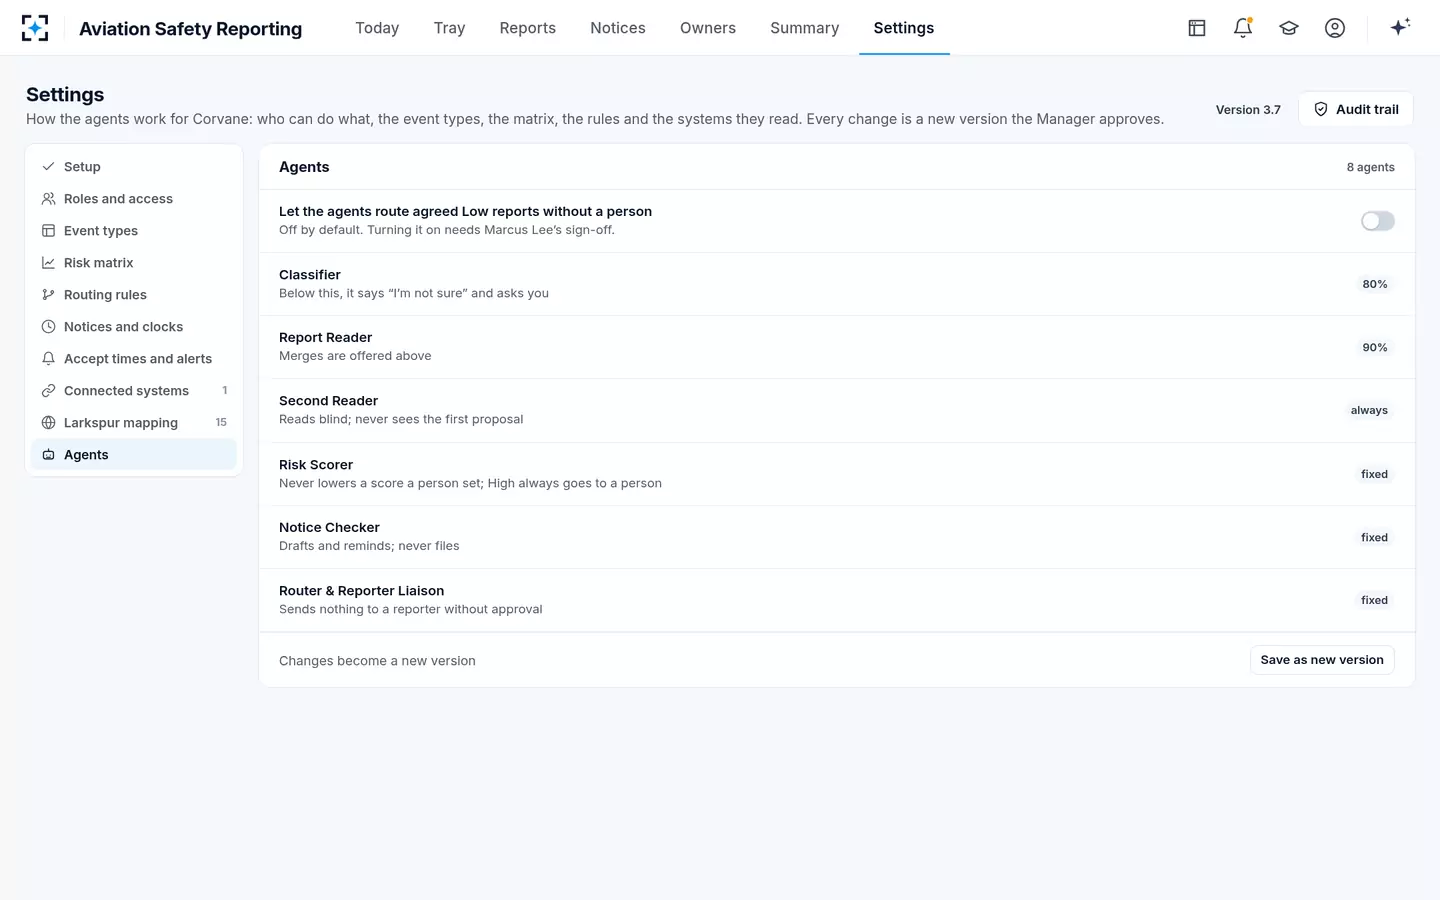Click the Aviation Safety Reporting logo icon
Screen dimensions: 1440x900
coord(35,28)
